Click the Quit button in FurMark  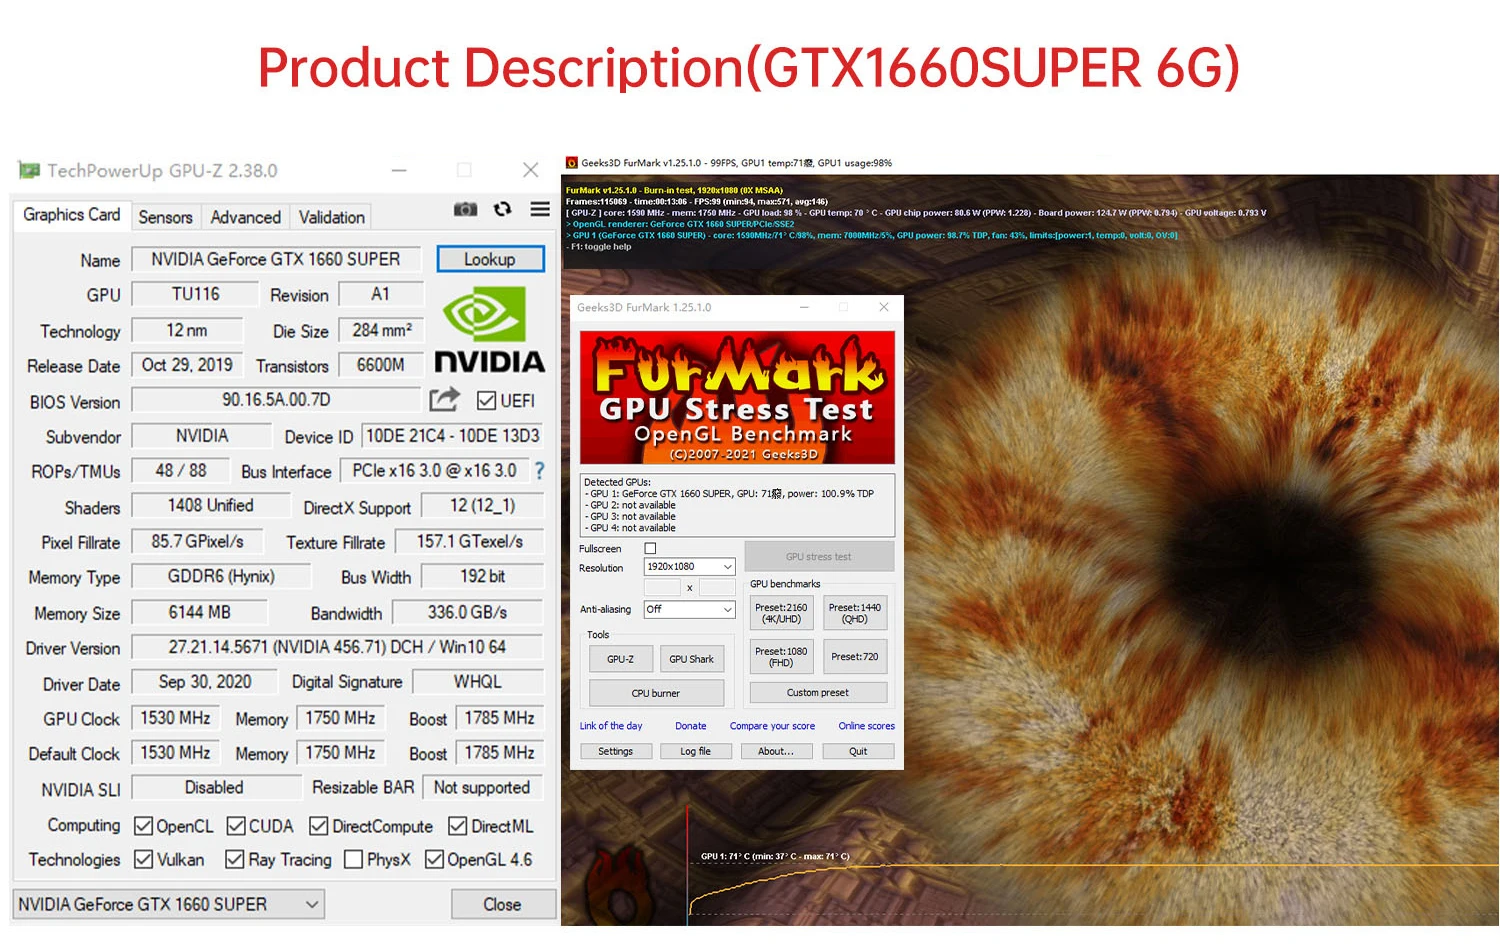[858, 751]
